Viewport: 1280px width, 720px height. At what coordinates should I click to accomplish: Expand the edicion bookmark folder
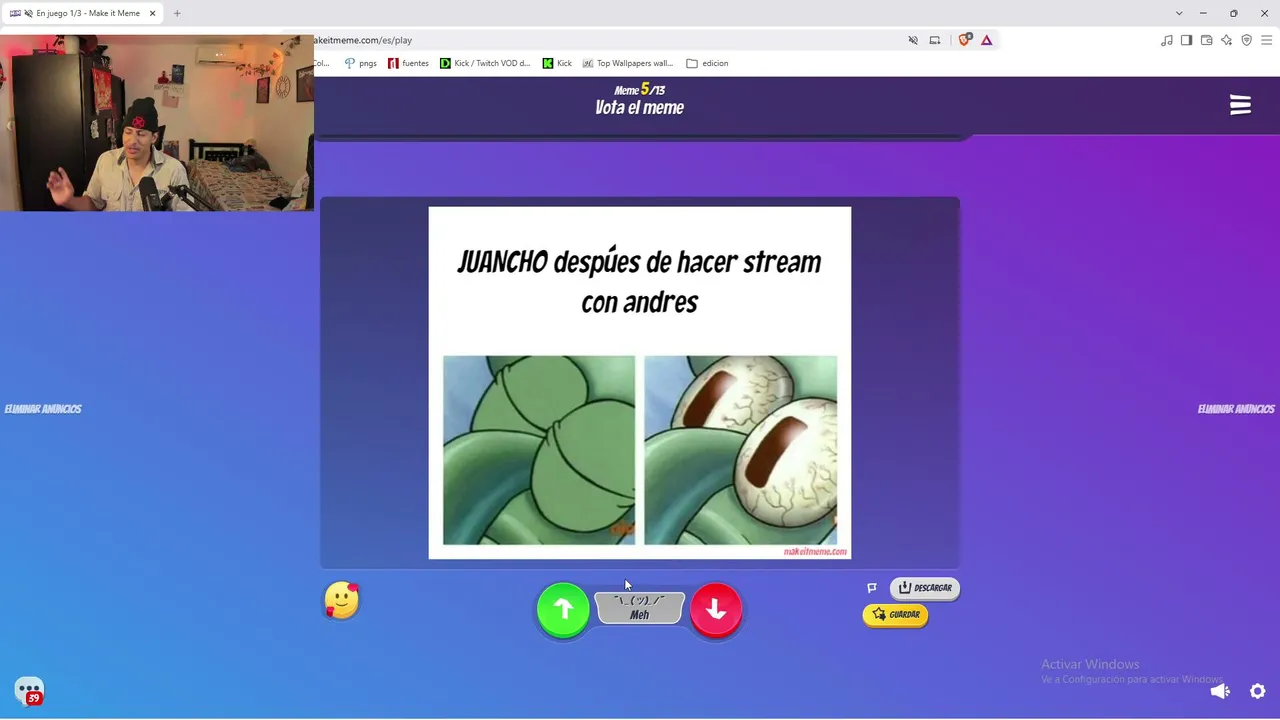point(707,63)
